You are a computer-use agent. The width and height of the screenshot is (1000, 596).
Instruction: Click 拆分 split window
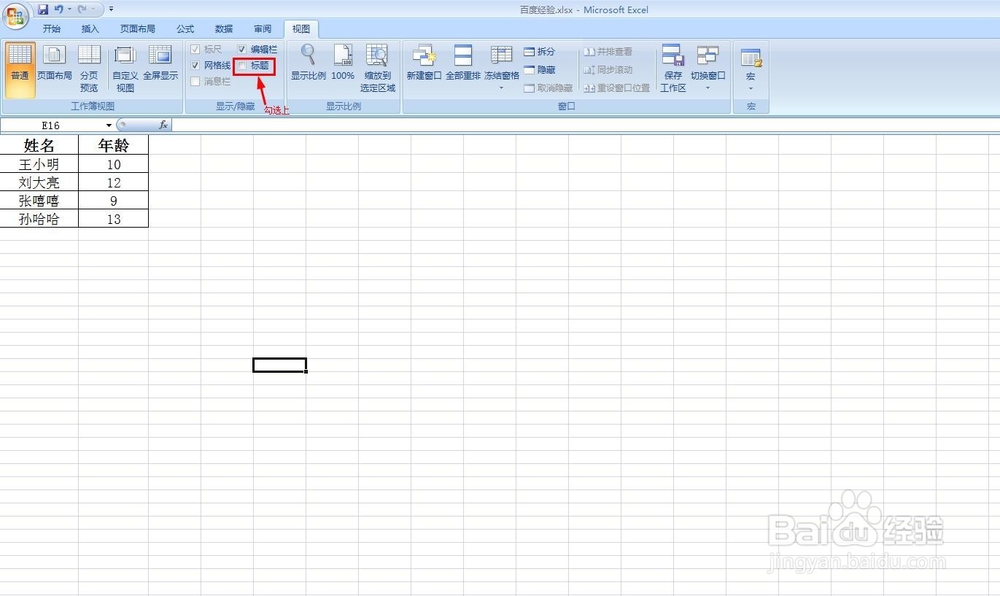[x=540, y=52]
